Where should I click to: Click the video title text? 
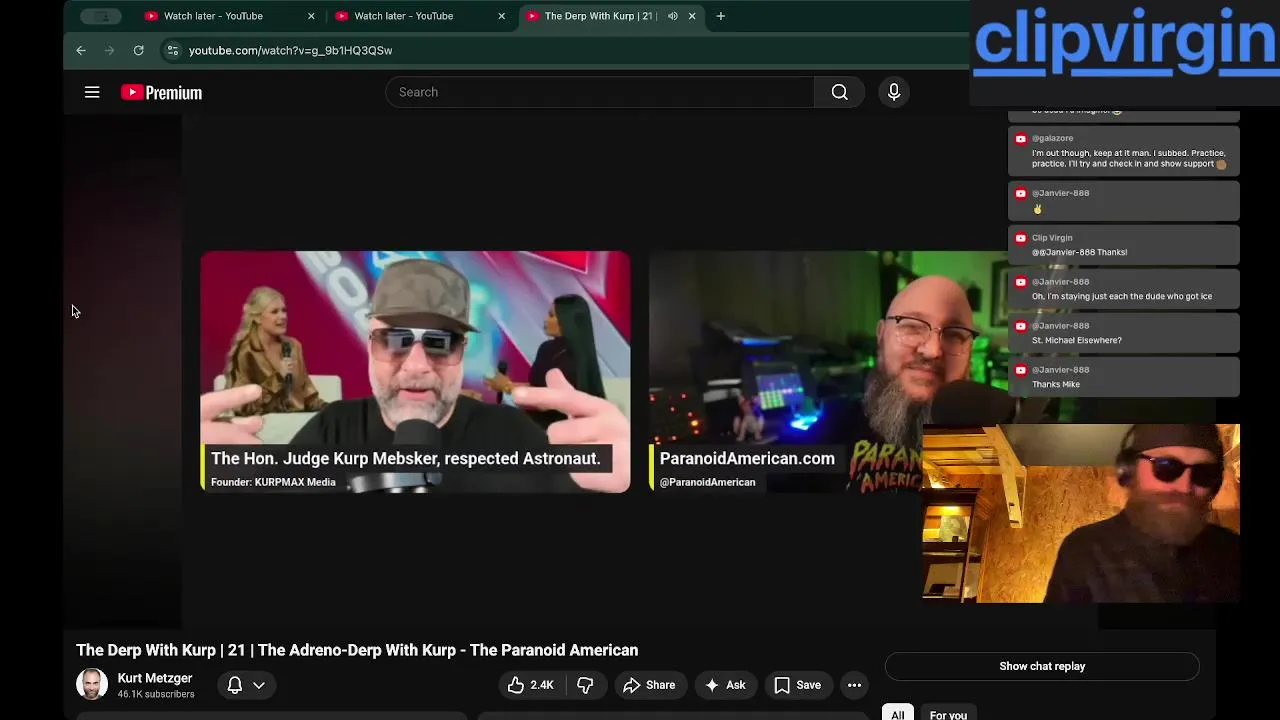[357, 650]
